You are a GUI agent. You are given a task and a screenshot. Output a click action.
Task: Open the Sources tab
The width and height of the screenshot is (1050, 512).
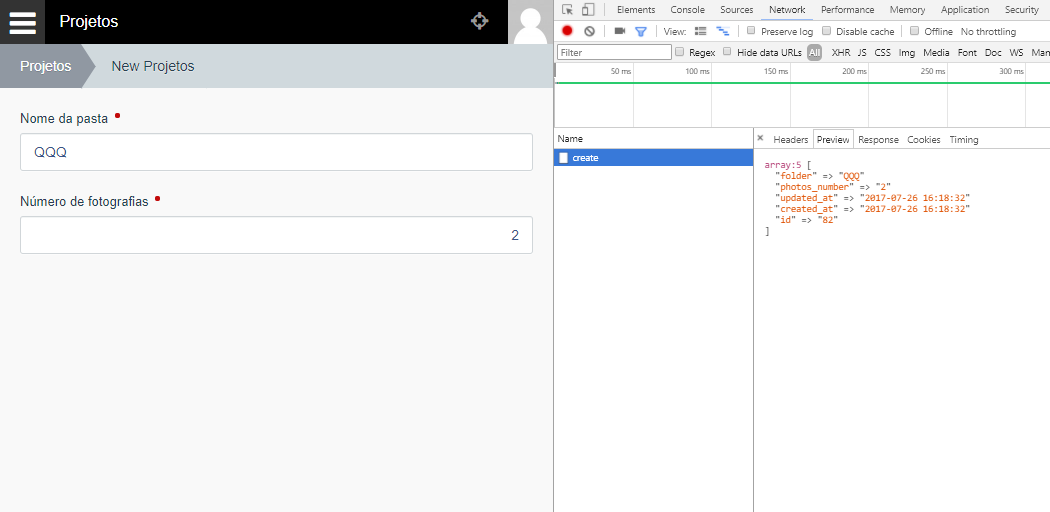pos(737,9)
